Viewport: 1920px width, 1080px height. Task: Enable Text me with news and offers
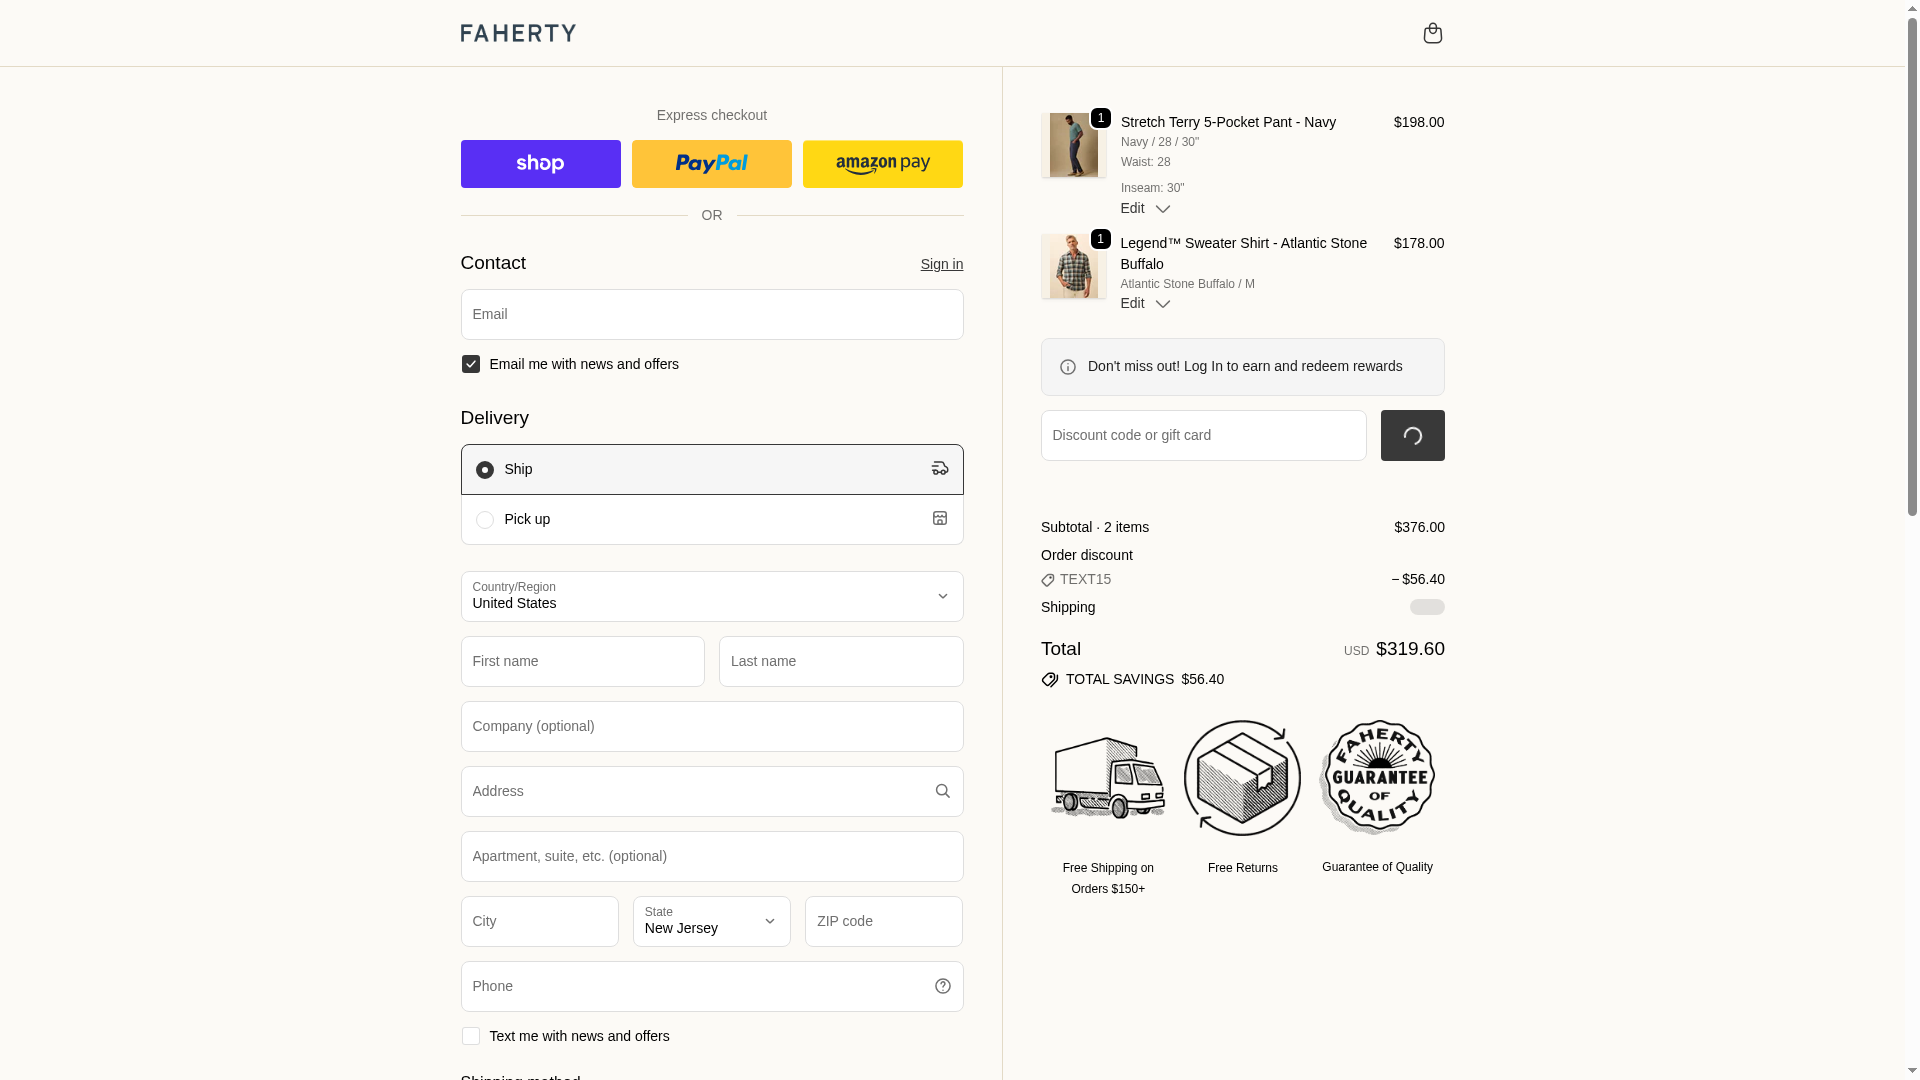coord(471,1036)
